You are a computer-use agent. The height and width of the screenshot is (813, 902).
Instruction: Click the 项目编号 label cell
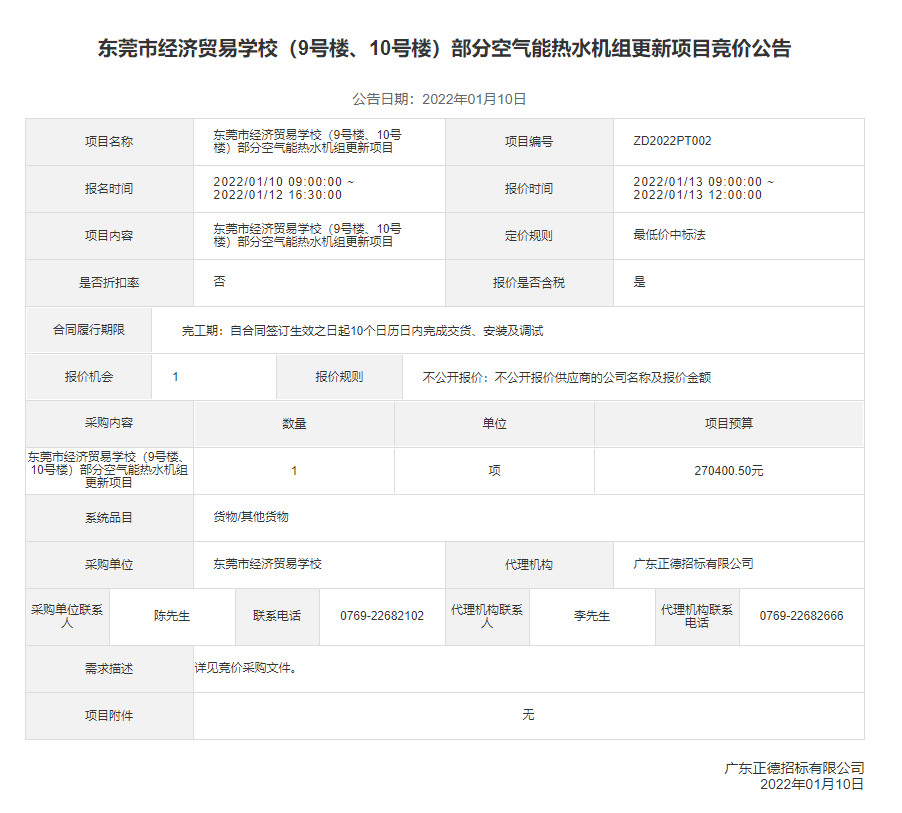529,142
